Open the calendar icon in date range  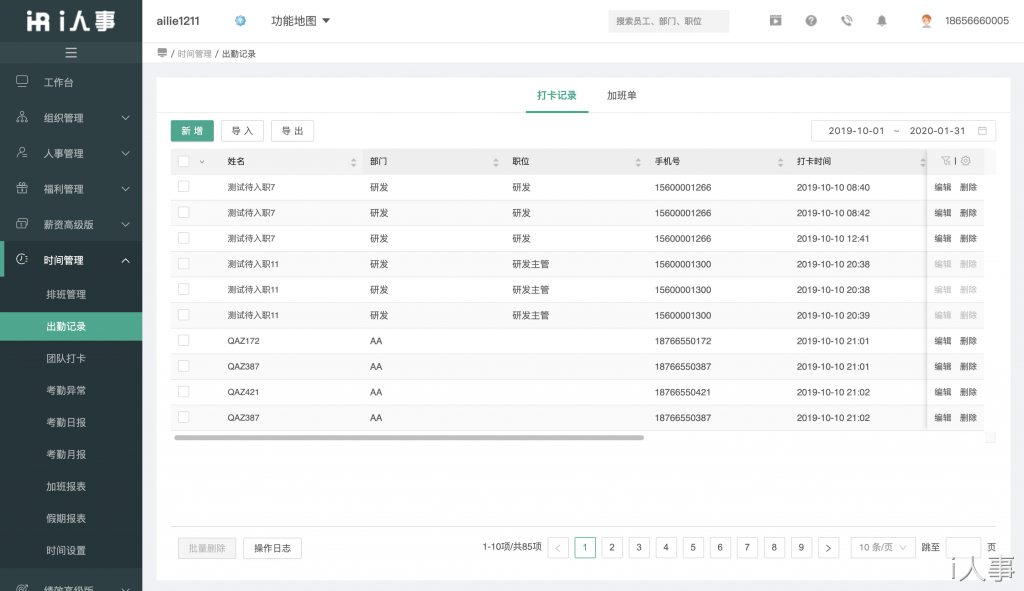click(x=982, y=131)
